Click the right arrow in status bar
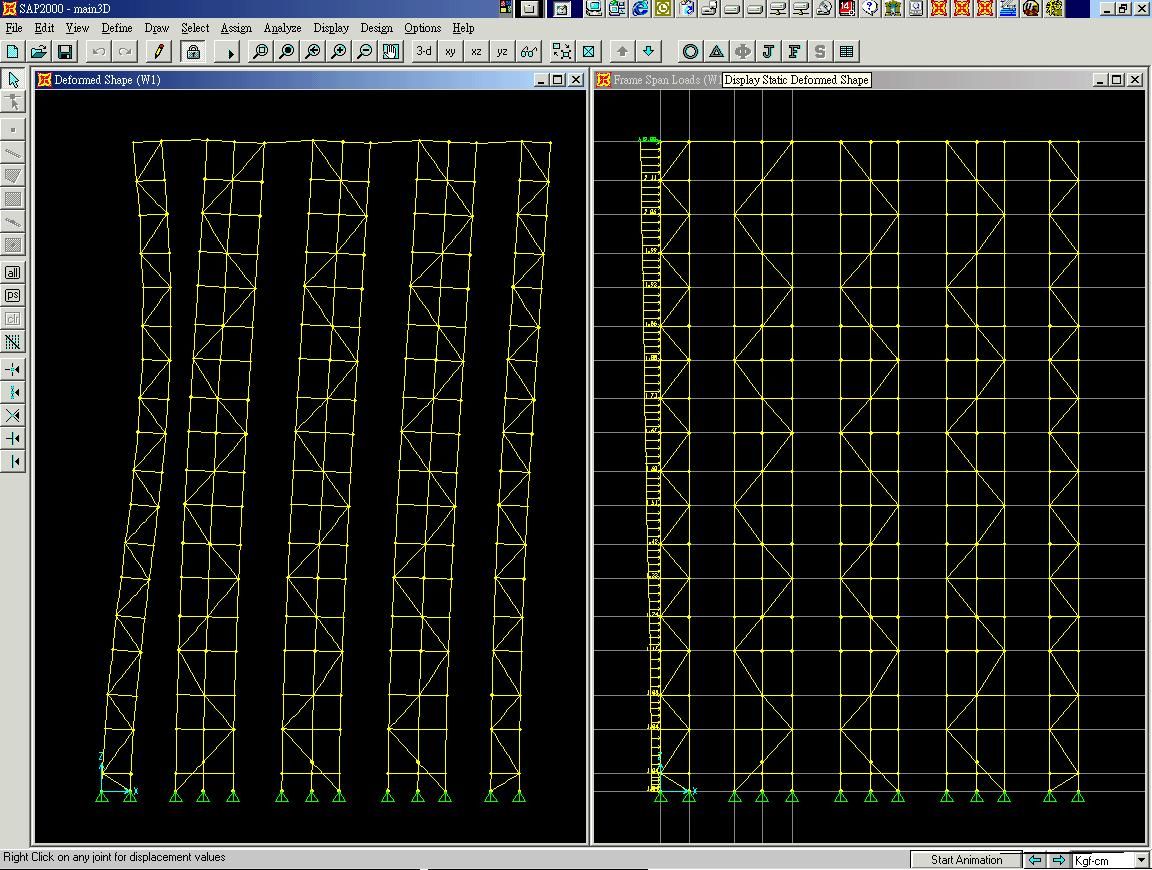The height and width of the screenshot is (870, 1152). (1058, 860)
